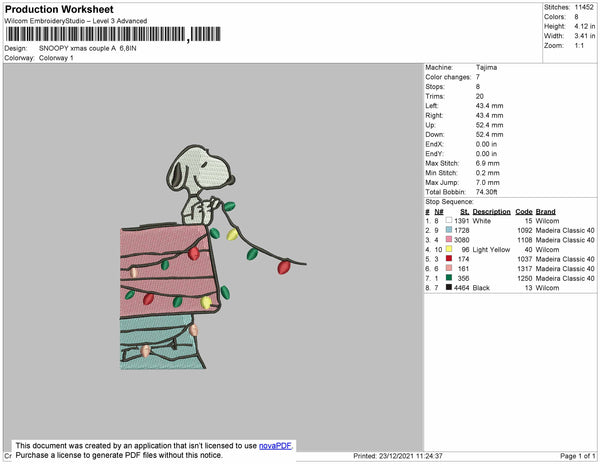Click the white color swatch in stop sequence
Screen dimensions: 600x464
point(449,220)
